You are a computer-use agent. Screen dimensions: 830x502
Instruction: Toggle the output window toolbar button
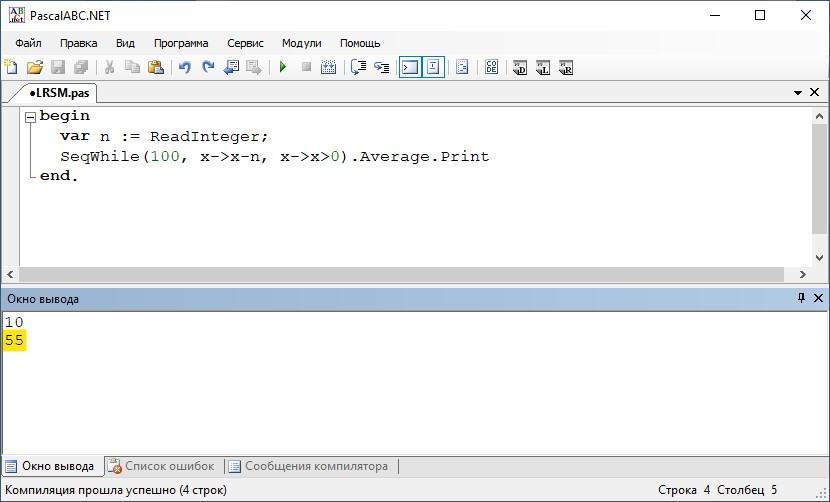click(x=410, y=67)
